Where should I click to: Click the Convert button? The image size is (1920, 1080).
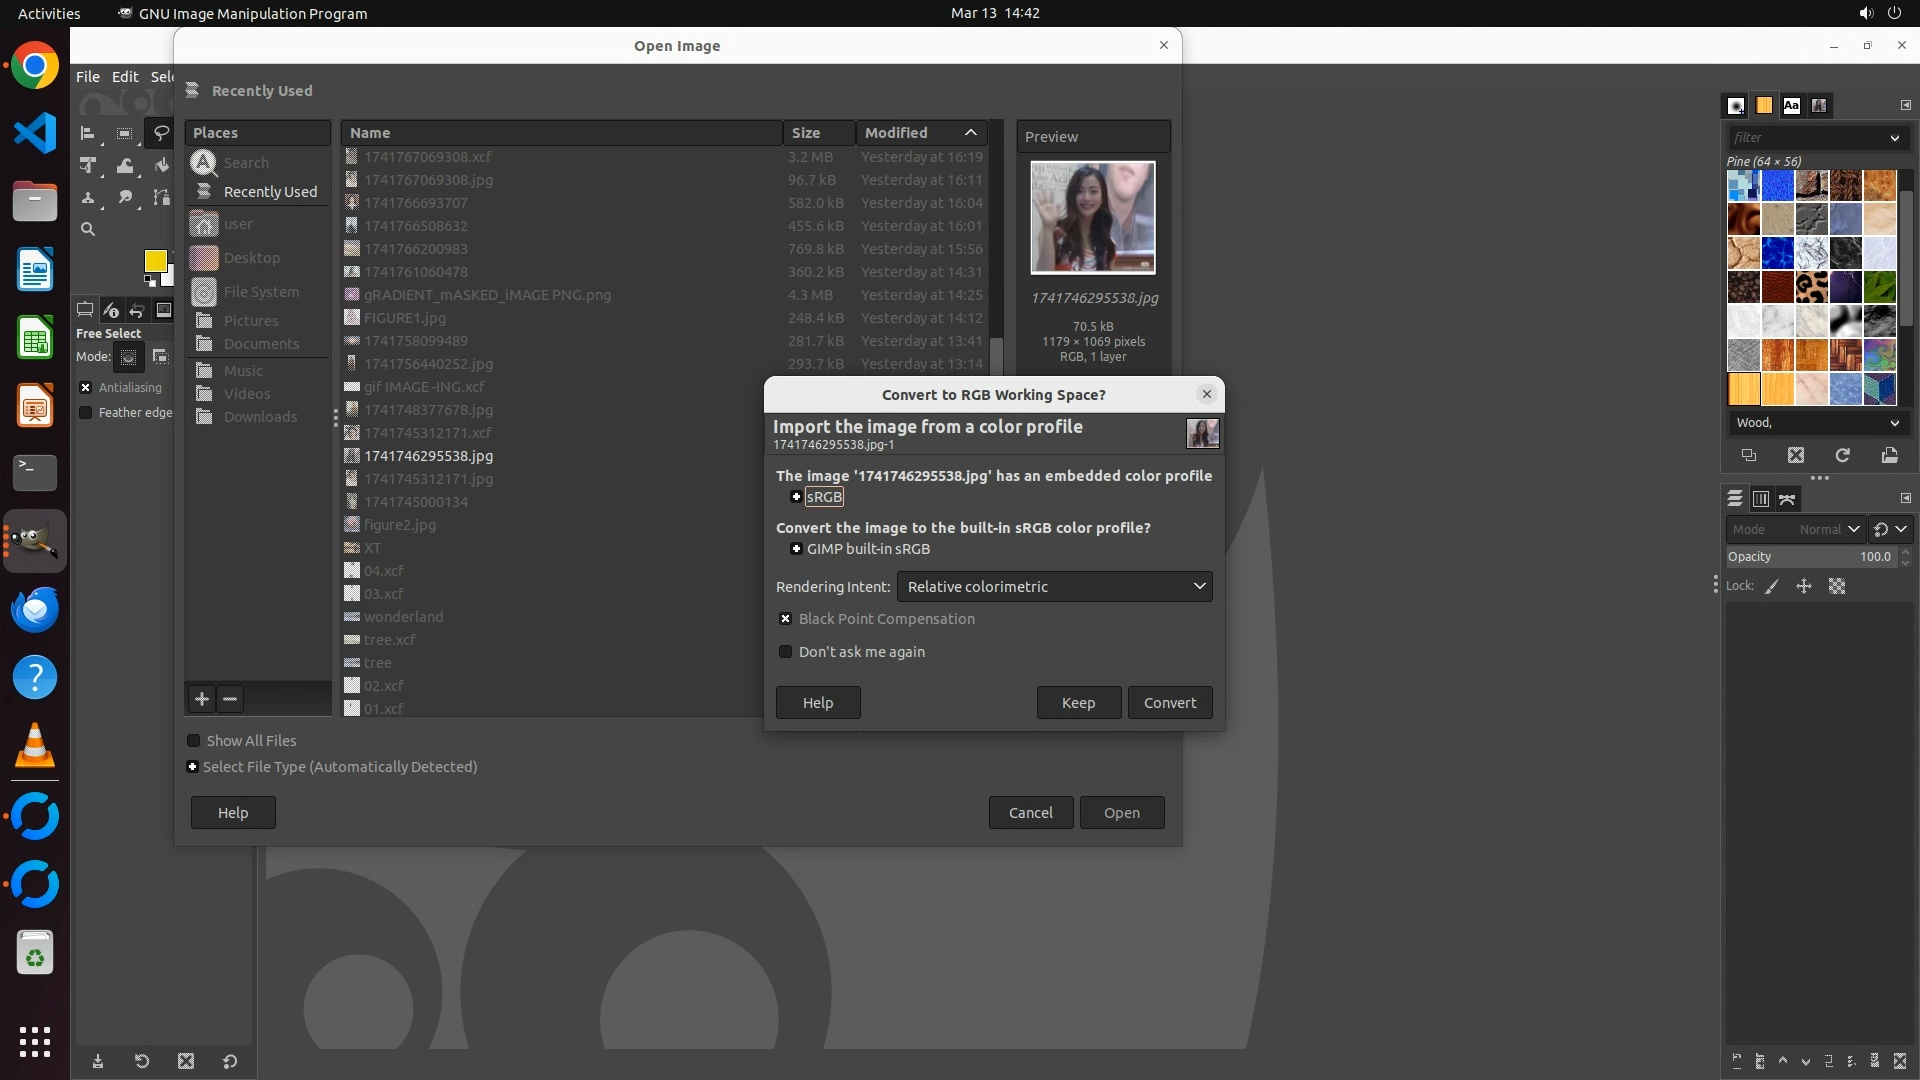click(1169, 702)
